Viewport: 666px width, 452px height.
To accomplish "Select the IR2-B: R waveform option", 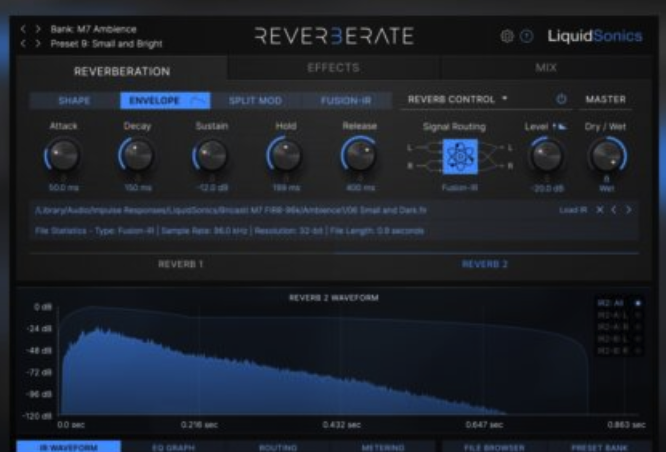I will pyautogui.click(x=620, y=351).
